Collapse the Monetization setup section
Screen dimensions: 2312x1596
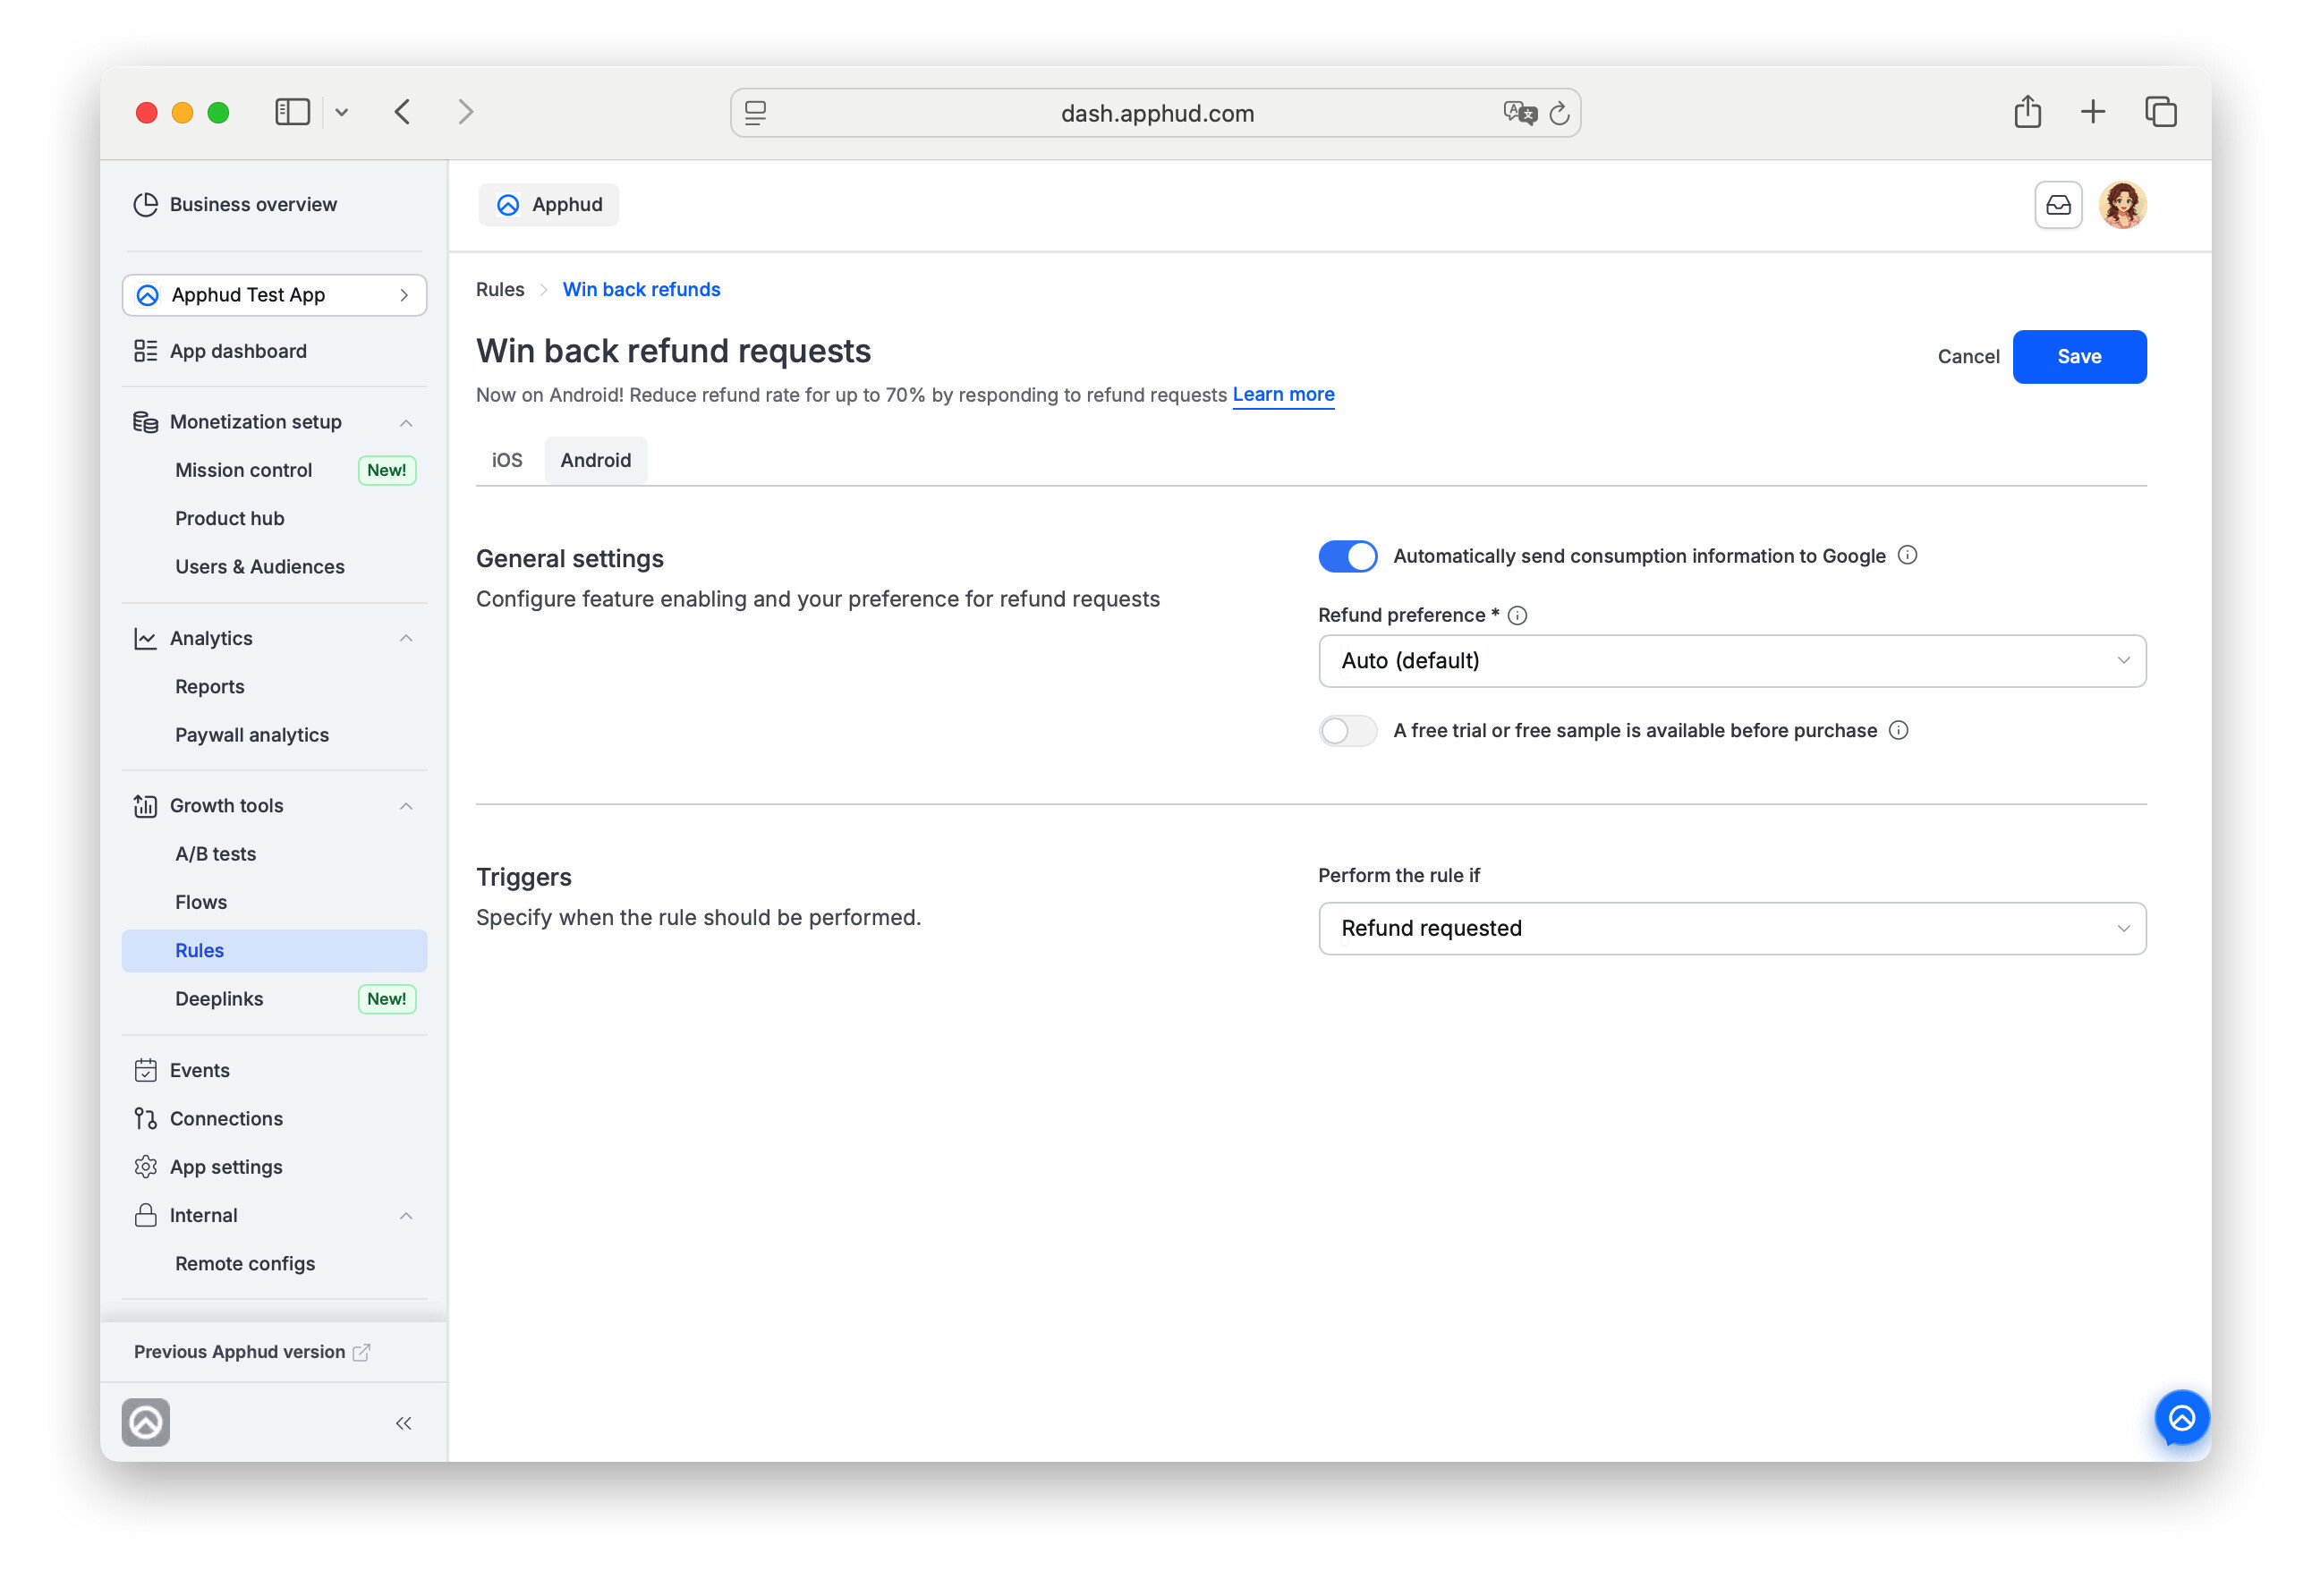pos(406,423)
